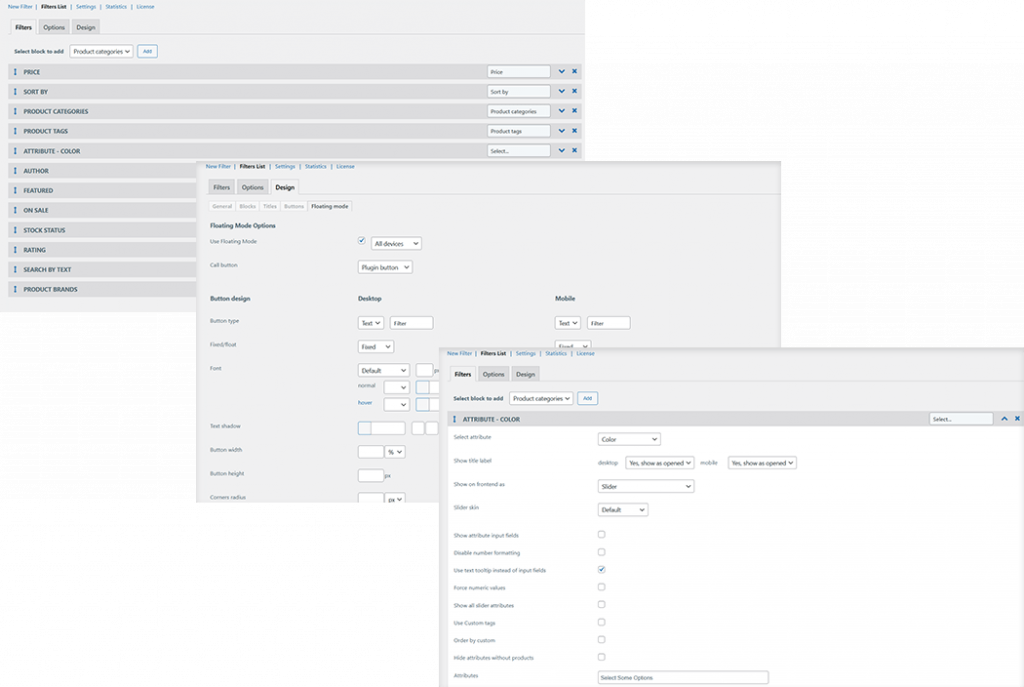Expand the SORT BY filter row chevron
The image size is (1024, 687).
point(562,91)
